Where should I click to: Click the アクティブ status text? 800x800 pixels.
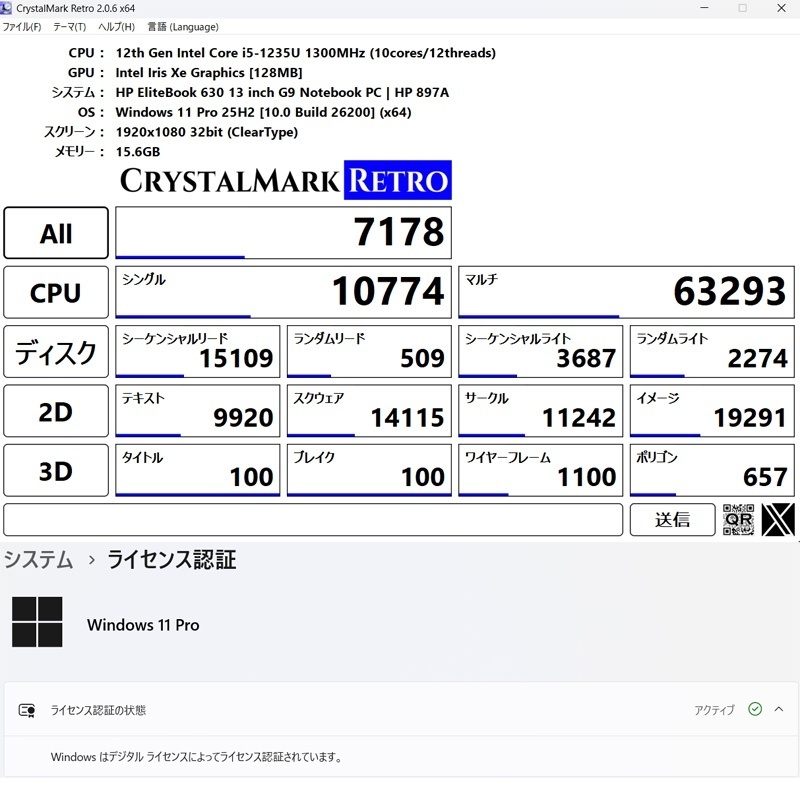pyautogui.click(x=714, y=710)
